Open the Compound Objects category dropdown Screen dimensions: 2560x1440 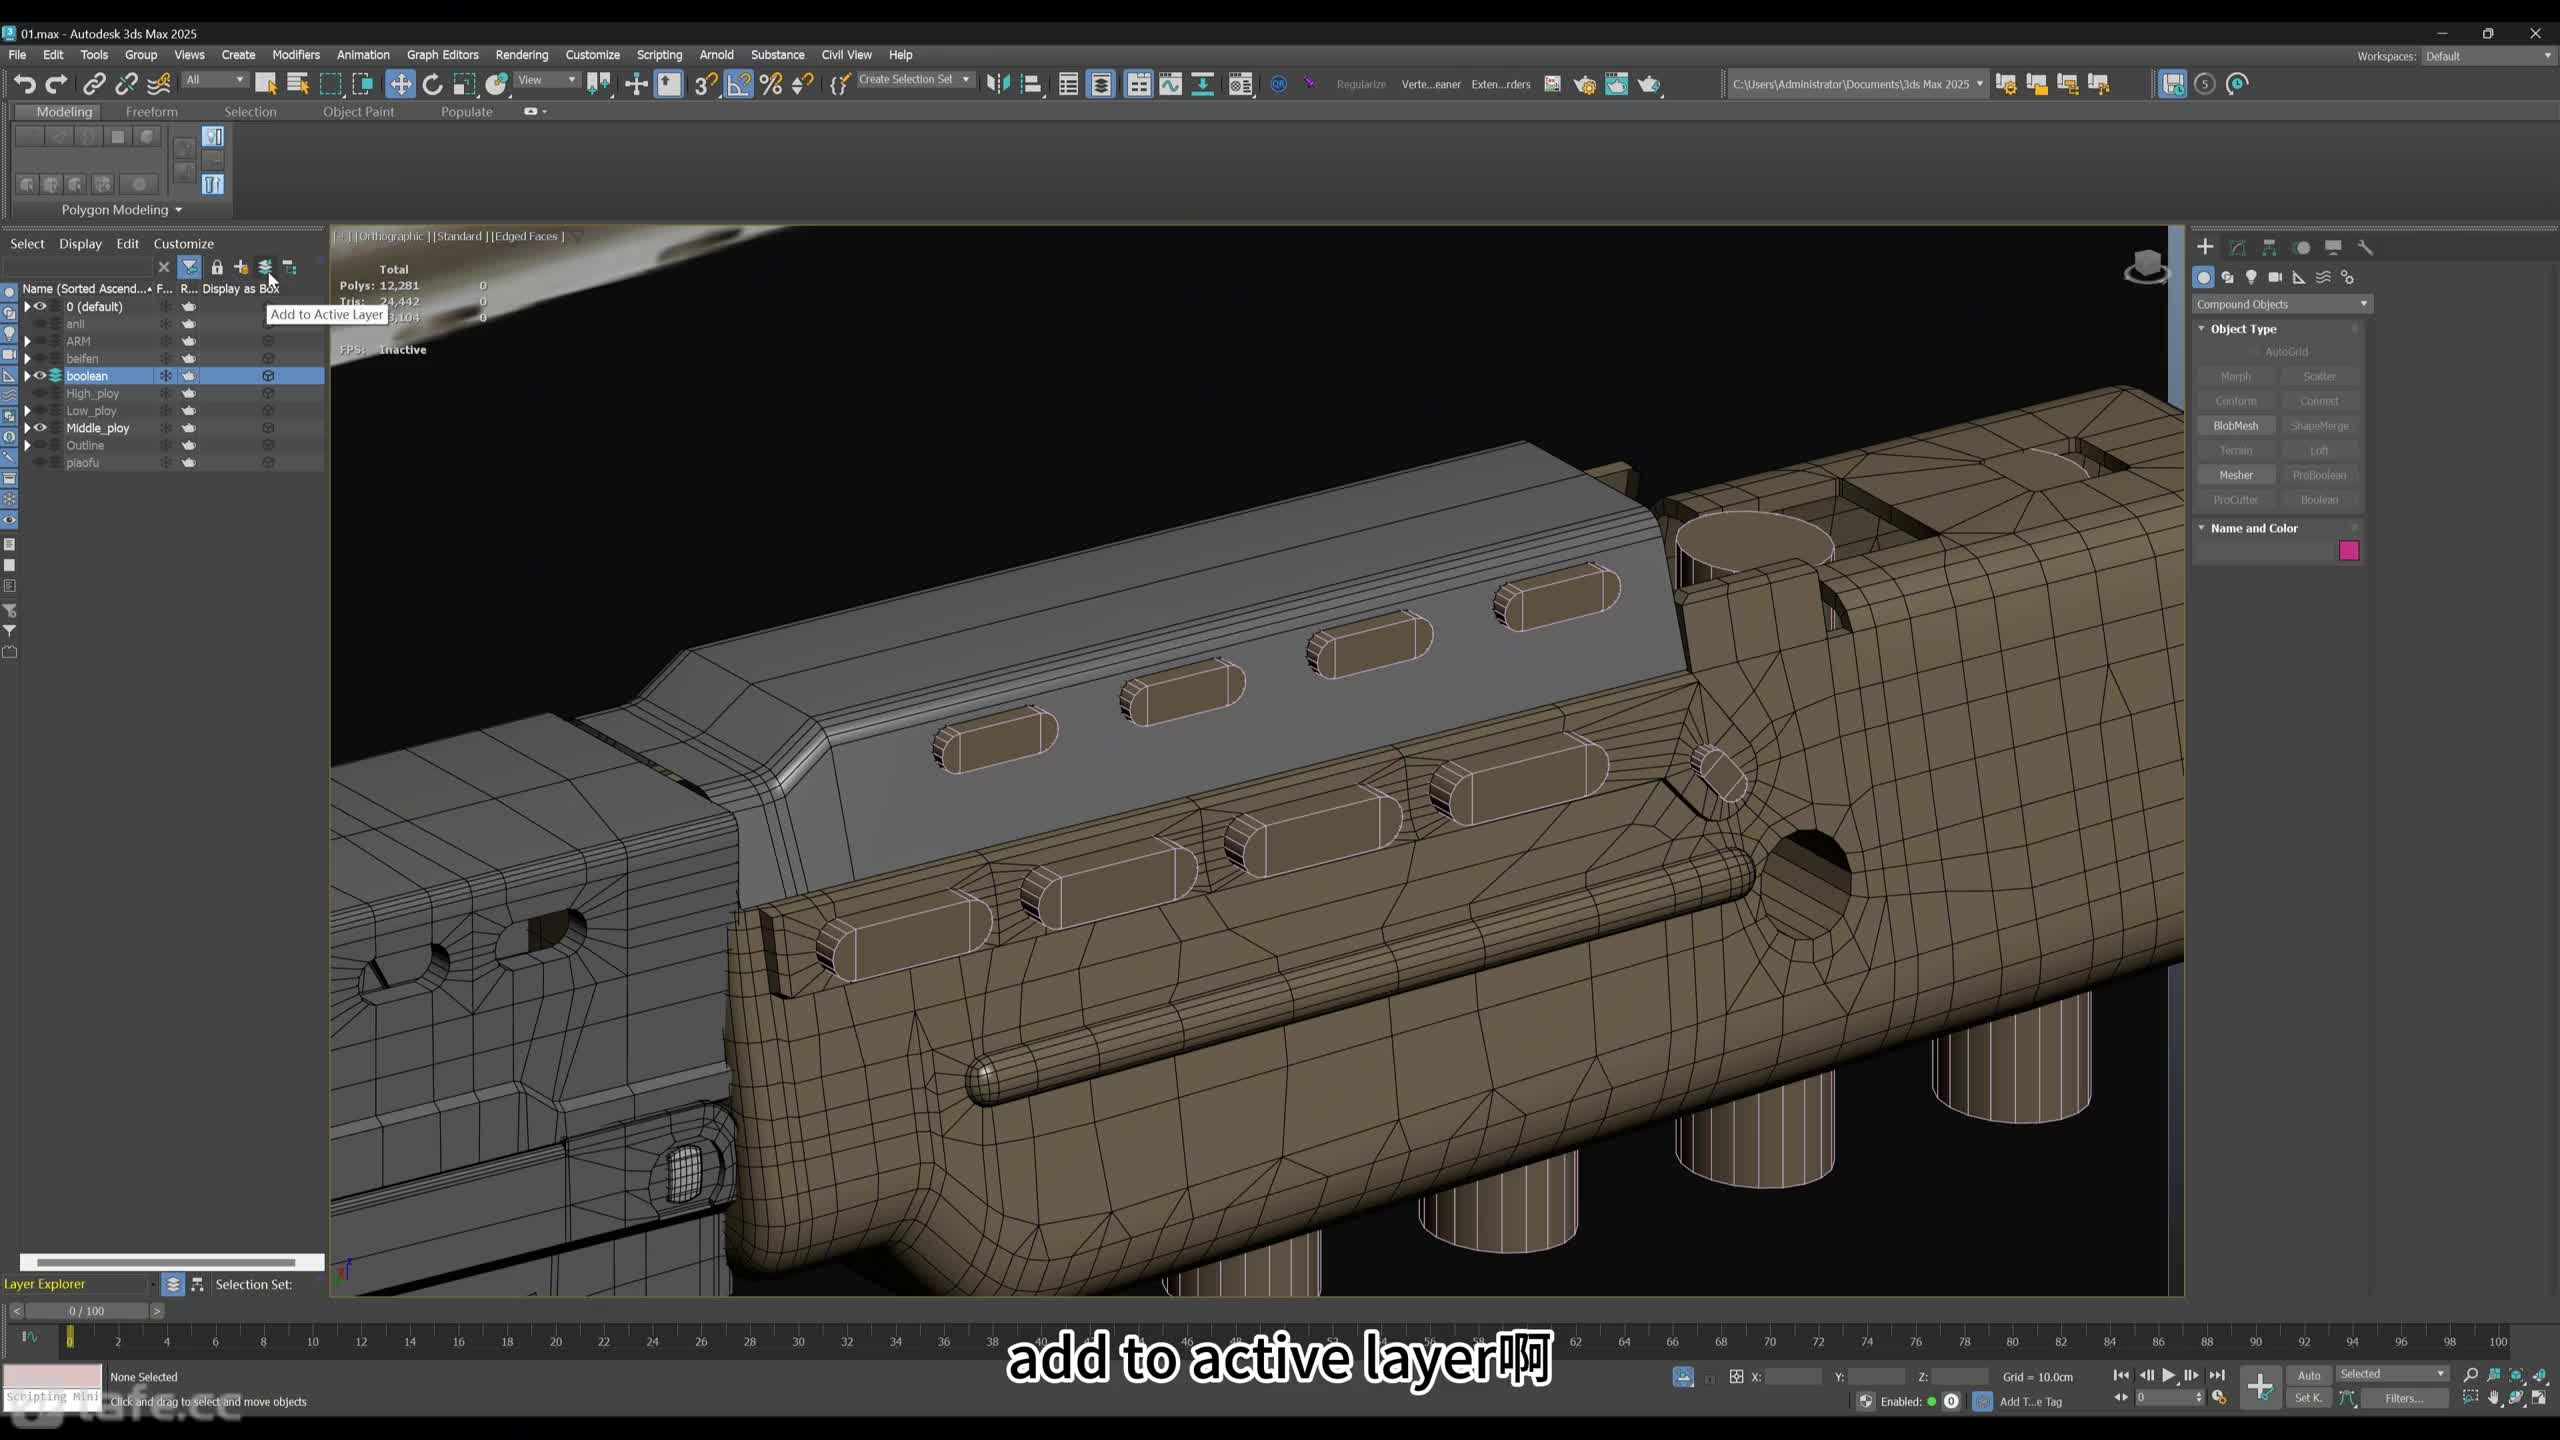coord(2282,304)
